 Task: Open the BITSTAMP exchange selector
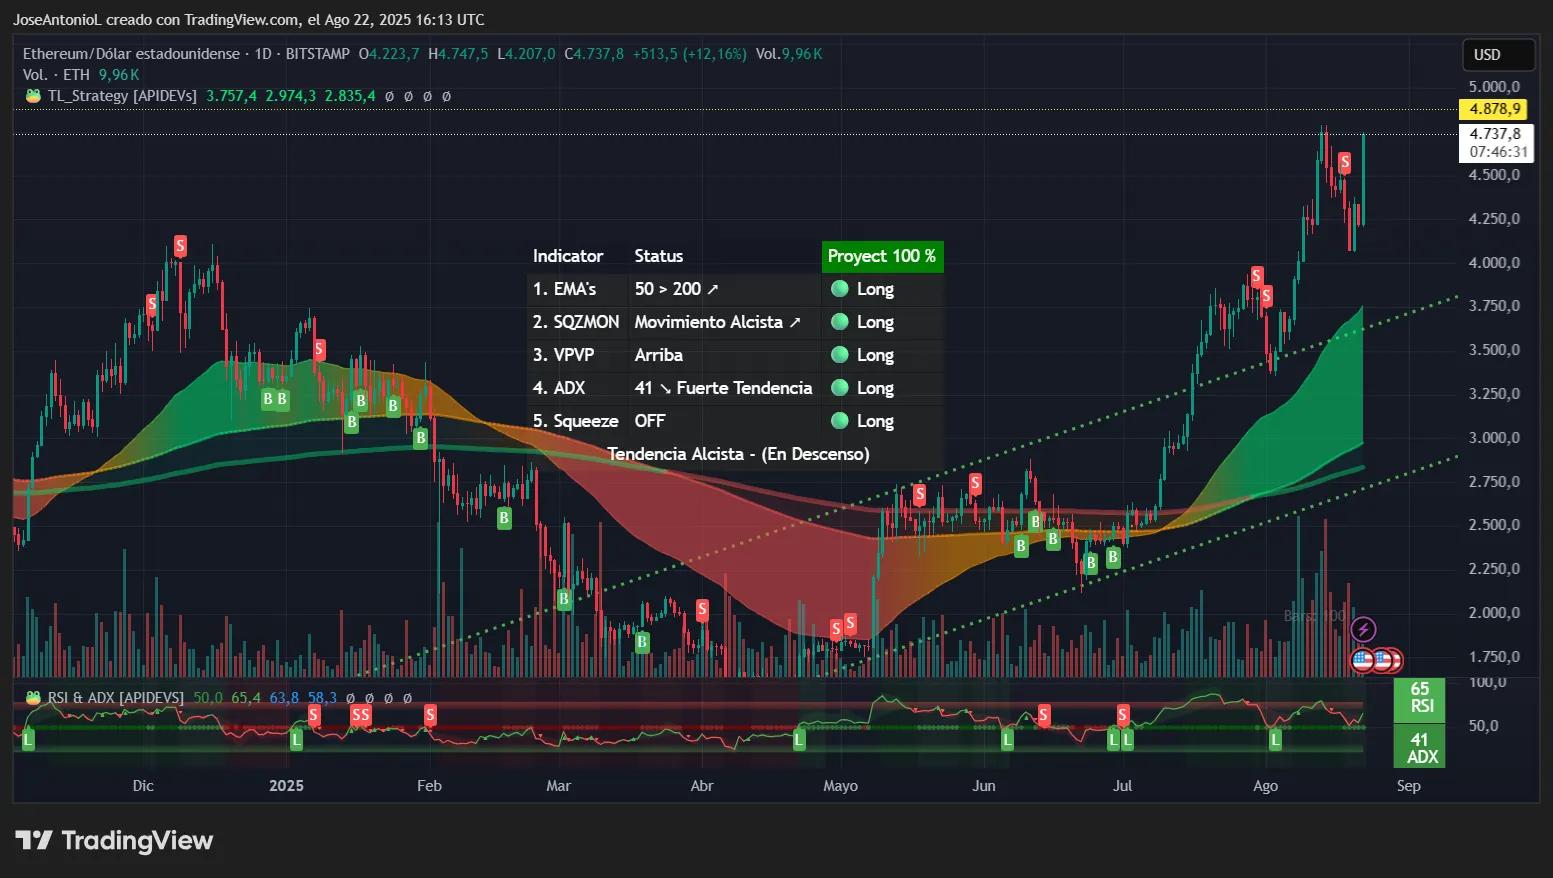316,54
